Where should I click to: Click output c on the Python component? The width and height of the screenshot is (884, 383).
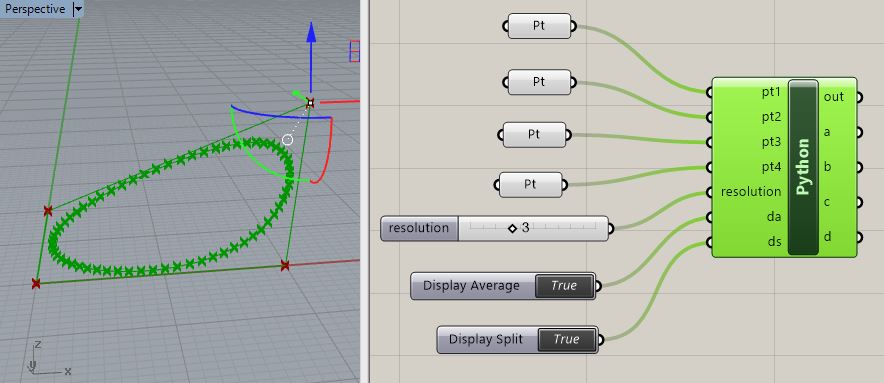click(826, 202)
